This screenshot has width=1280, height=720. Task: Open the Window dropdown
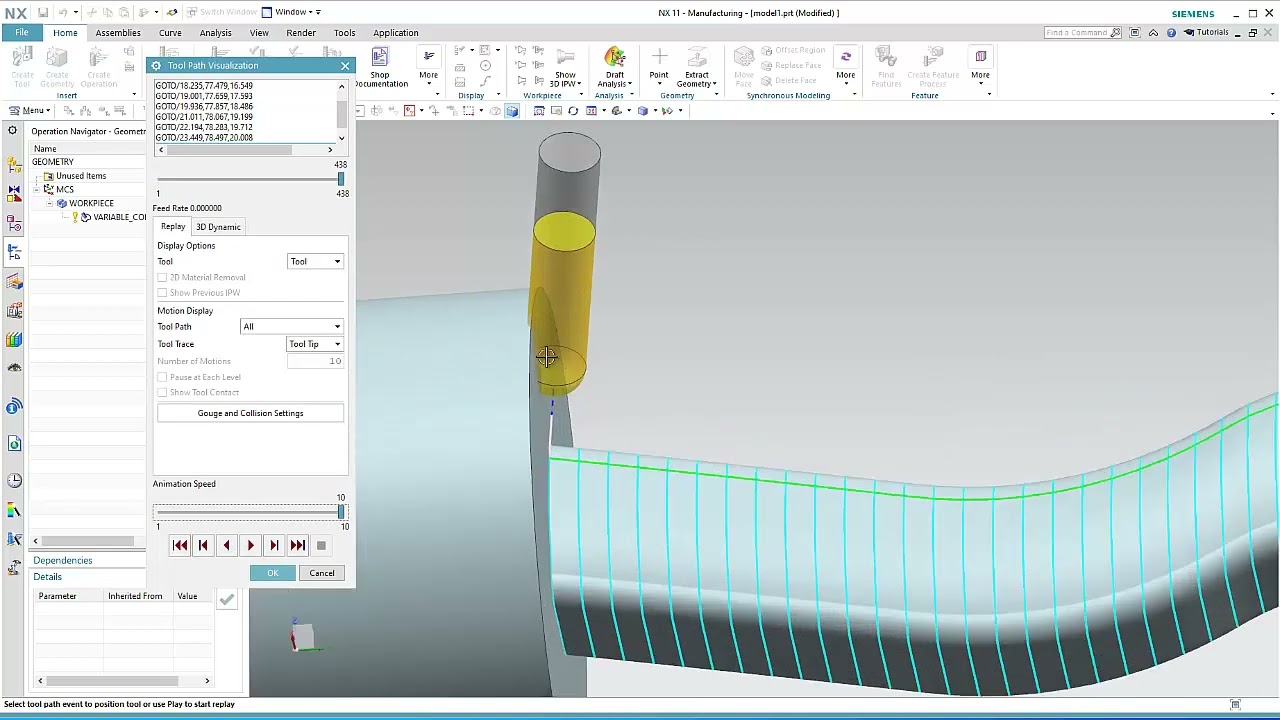[291, 12]
